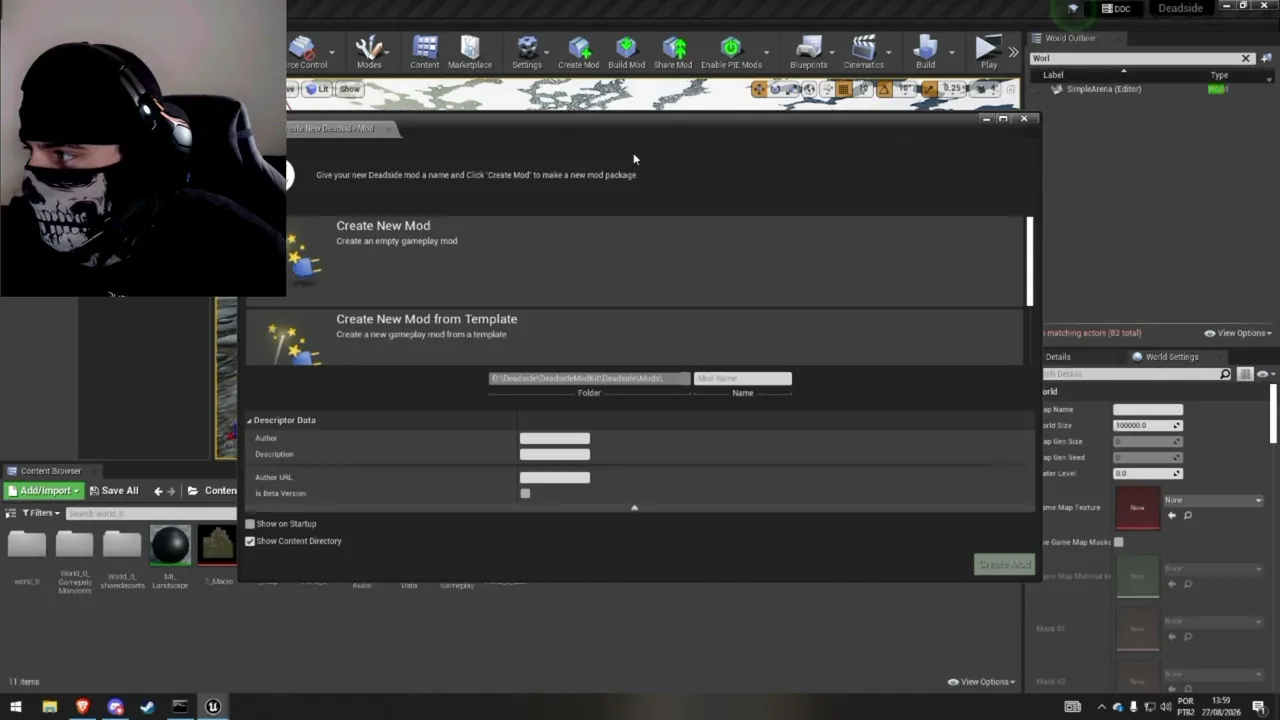The height and width of the screenshot is (720, 1280).
Task: Open the Modes toolbar button
Action: (x=369, y=52)
